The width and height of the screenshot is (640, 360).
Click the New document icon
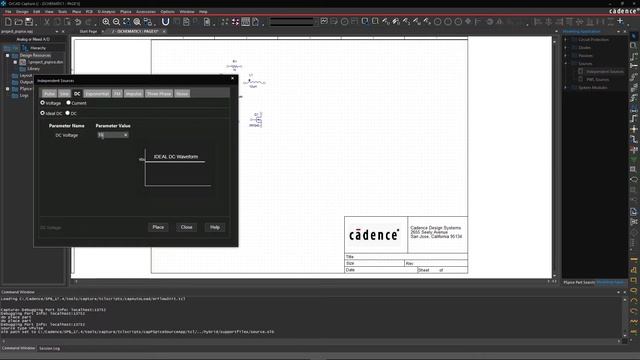tap(8, 22)
